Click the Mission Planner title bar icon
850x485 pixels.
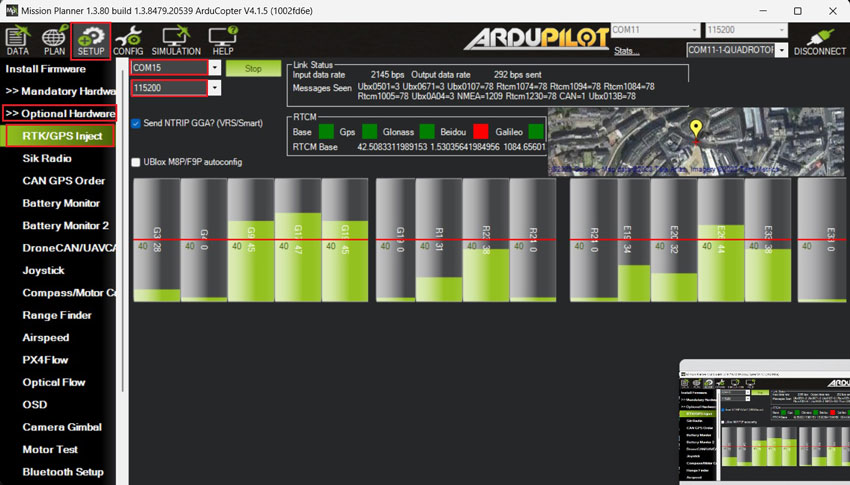point(11,10)
